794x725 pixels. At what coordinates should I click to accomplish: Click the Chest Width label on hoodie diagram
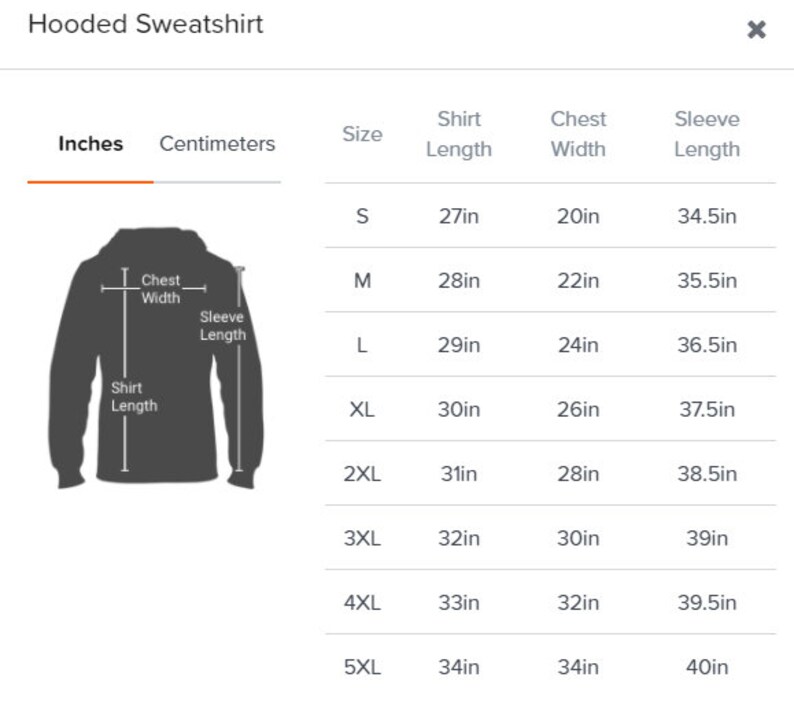point(161,289)
